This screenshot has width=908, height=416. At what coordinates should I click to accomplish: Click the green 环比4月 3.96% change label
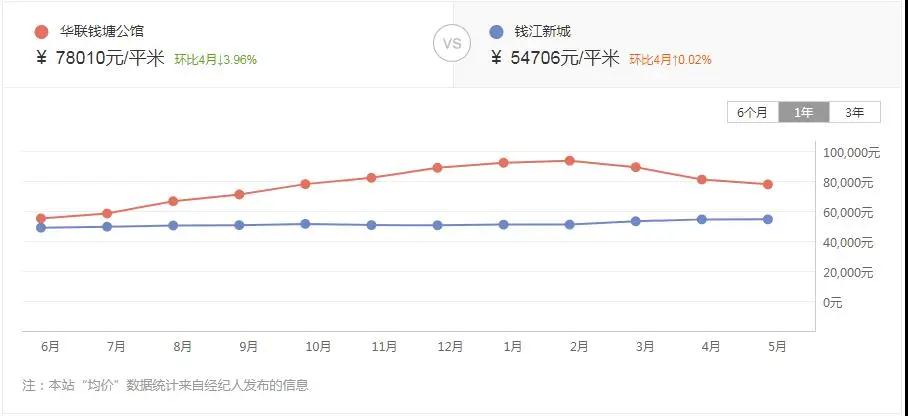[x=215, y=60]
